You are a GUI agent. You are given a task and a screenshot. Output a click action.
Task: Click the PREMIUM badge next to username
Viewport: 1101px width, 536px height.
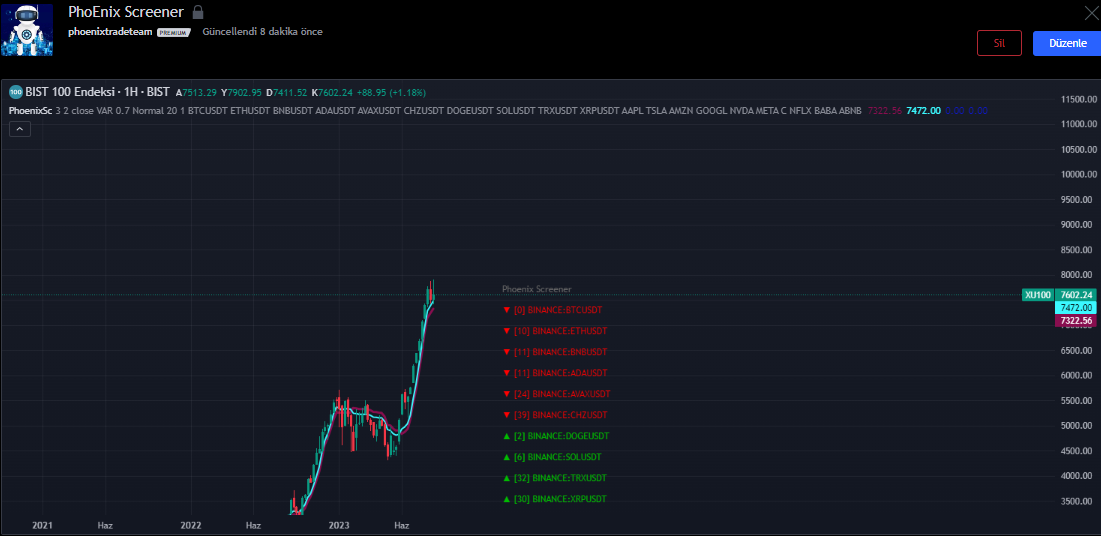174,32
